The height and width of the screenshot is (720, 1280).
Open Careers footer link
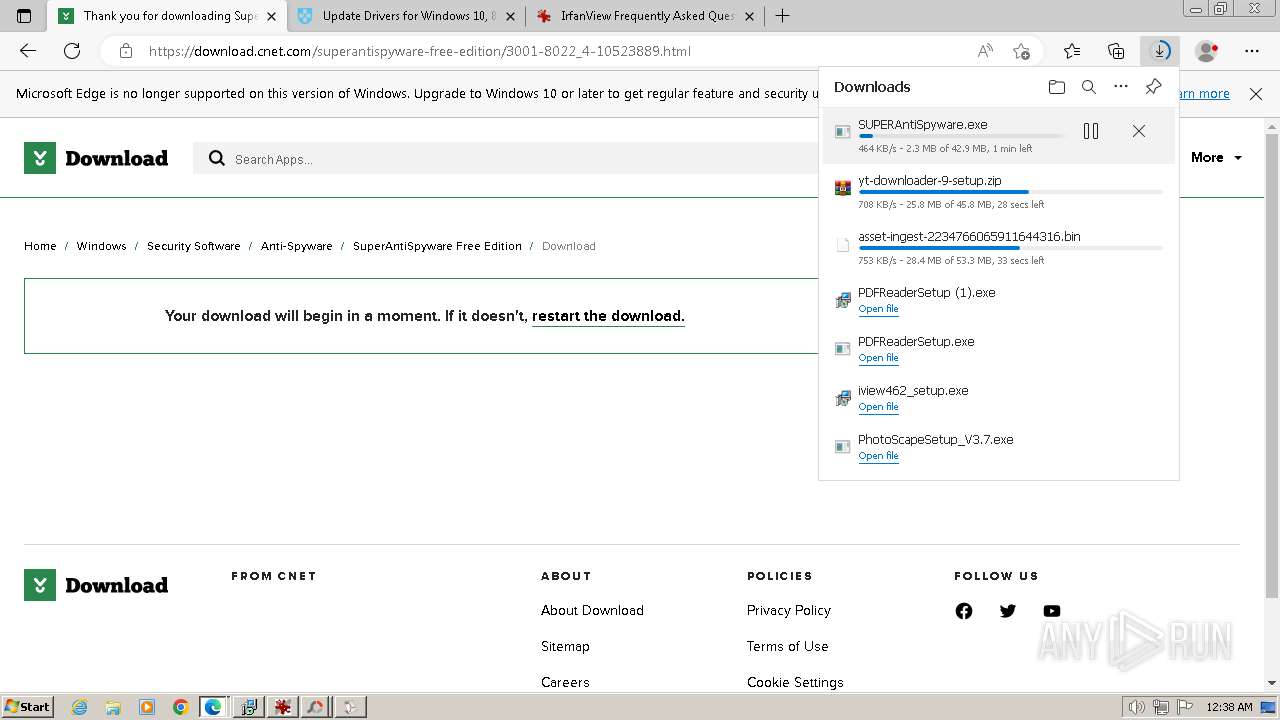coord(565,682)
